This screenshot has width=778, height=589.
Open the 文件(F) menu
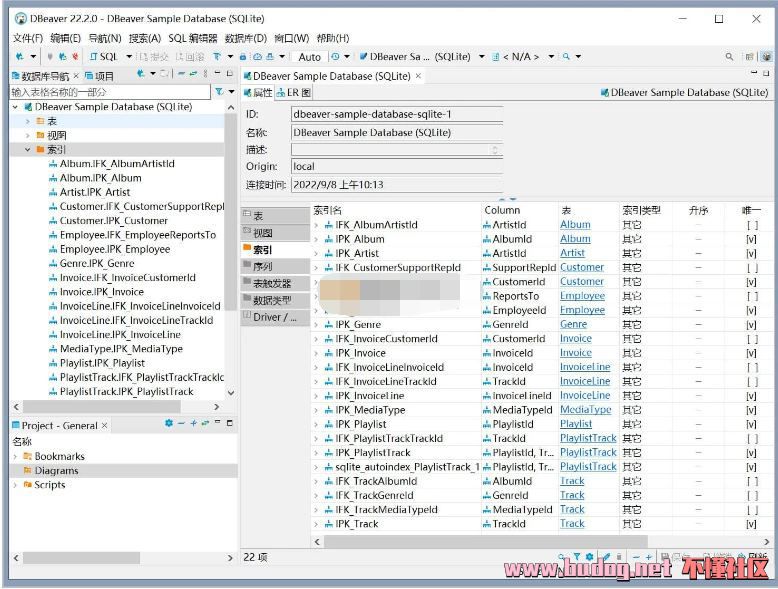click(28, 38)
